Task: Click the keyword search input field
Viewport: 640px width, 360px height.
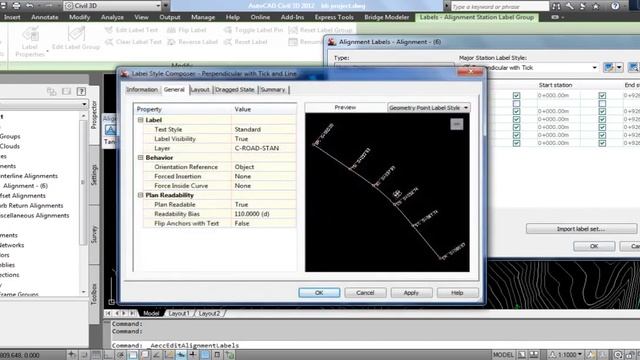Action: (x=500, y=7)
